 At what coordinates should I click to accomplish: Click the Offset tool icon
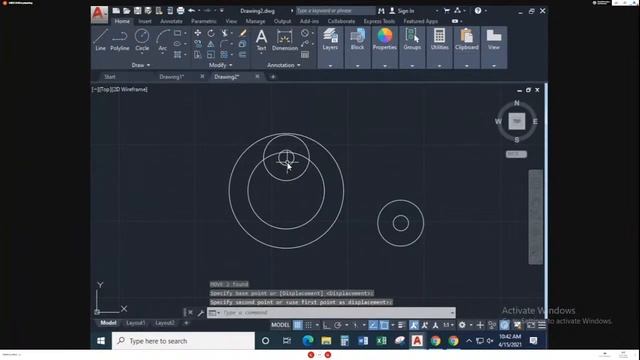(x=242, y=55)
